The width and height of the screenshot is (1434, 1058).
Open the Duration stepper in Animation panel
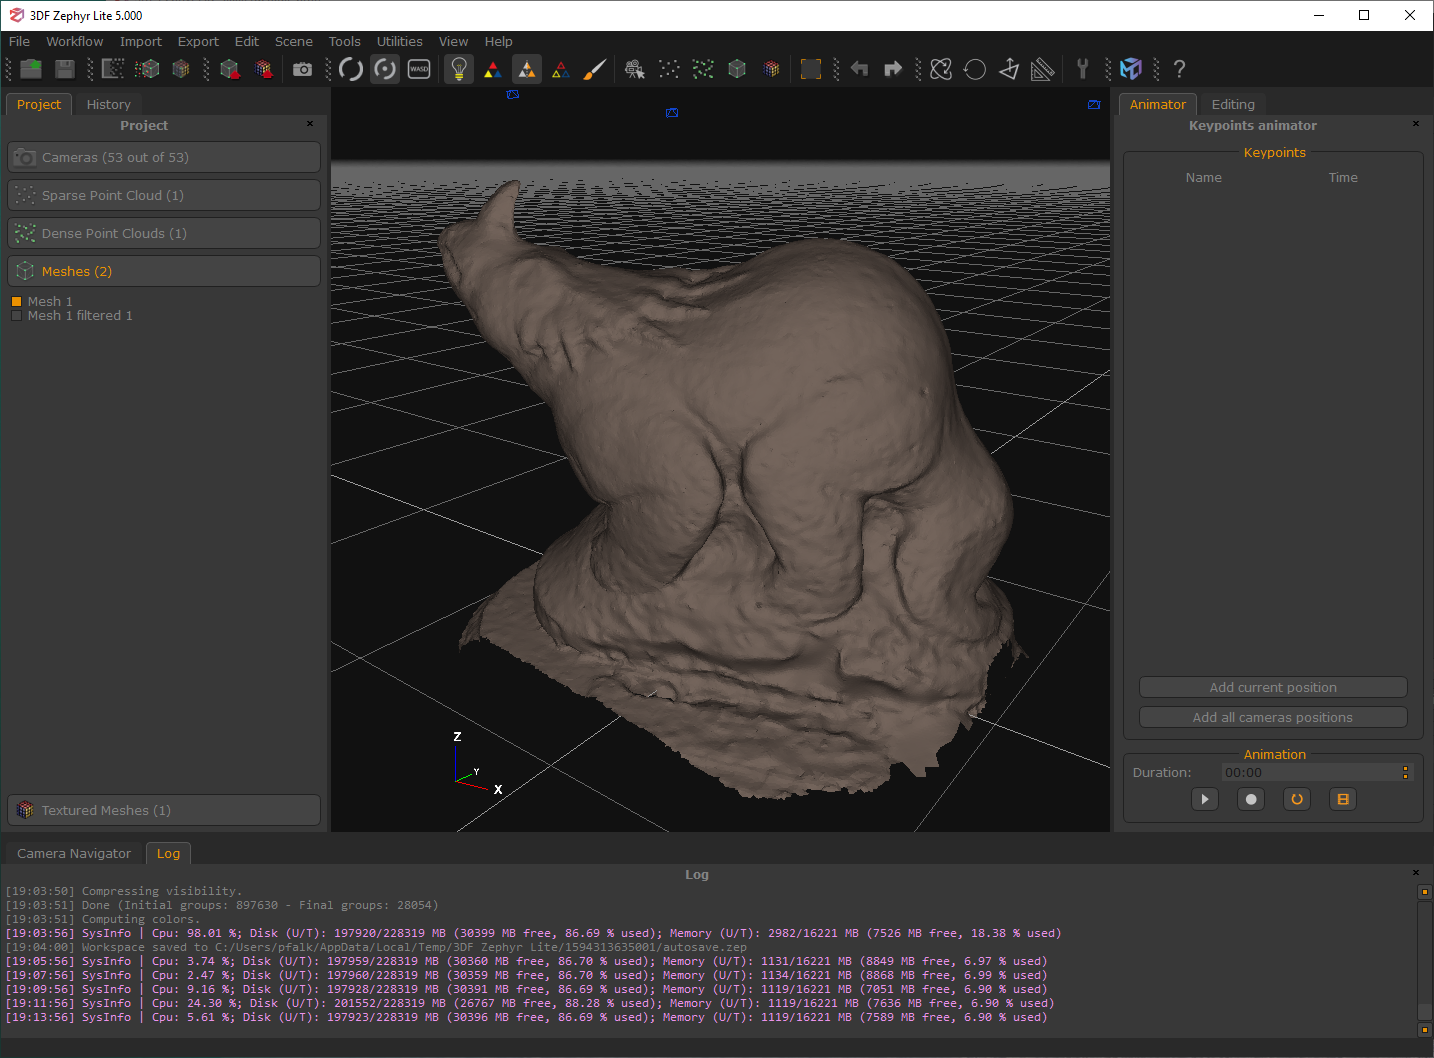[1405, 771]
